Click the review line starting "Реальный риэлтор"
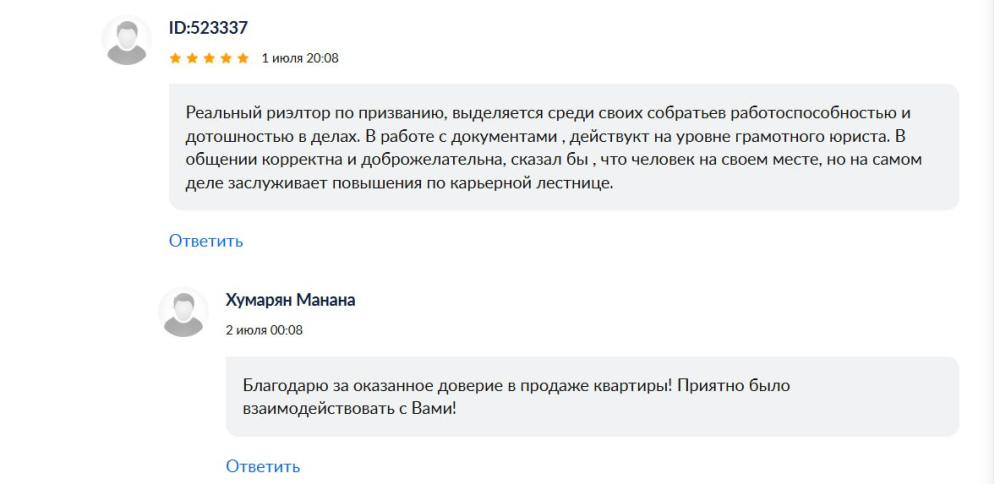 (x=548, y=113)
